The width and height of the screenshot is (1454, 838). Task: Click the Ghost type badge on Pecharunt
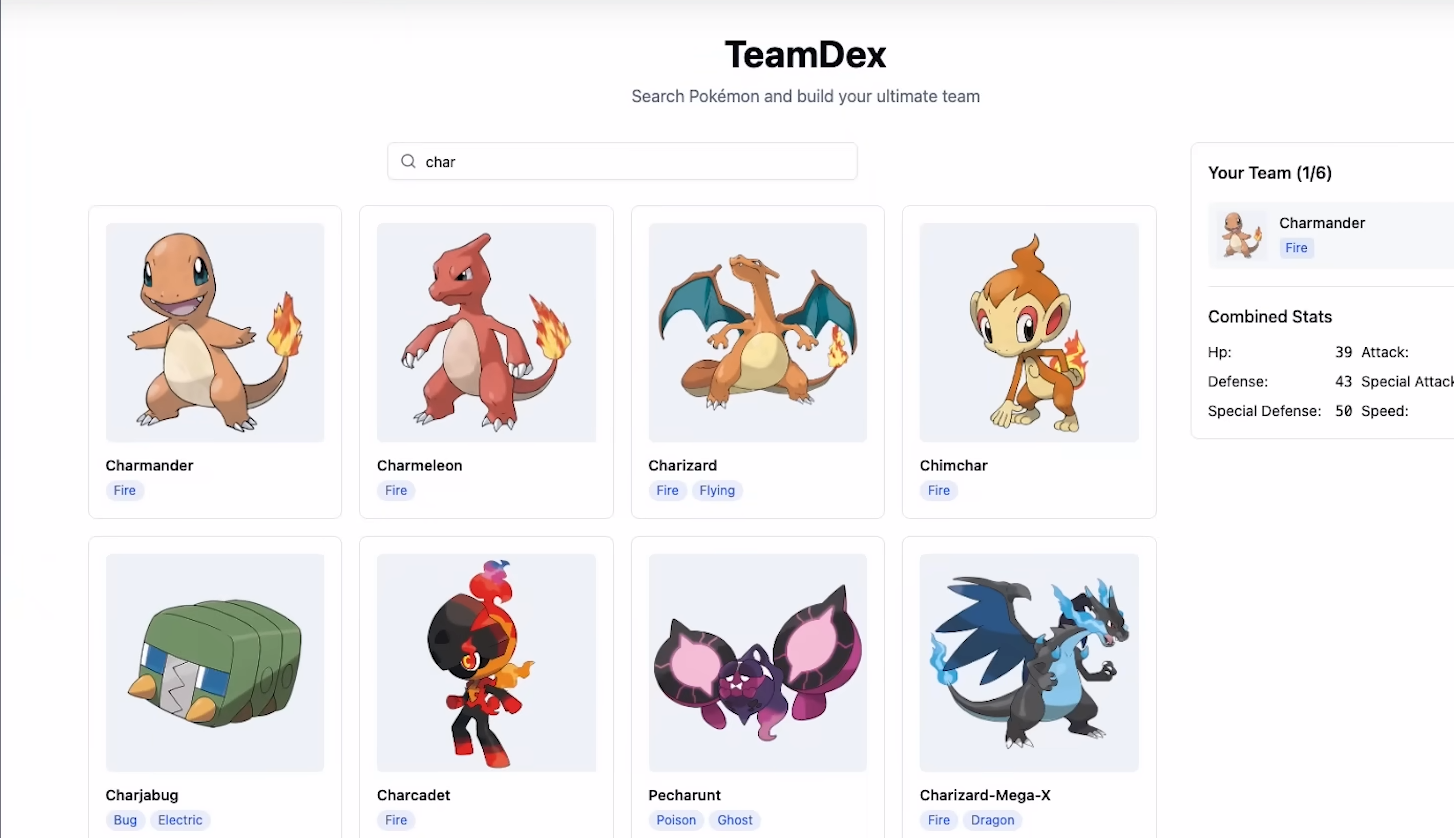click(735, 820)
